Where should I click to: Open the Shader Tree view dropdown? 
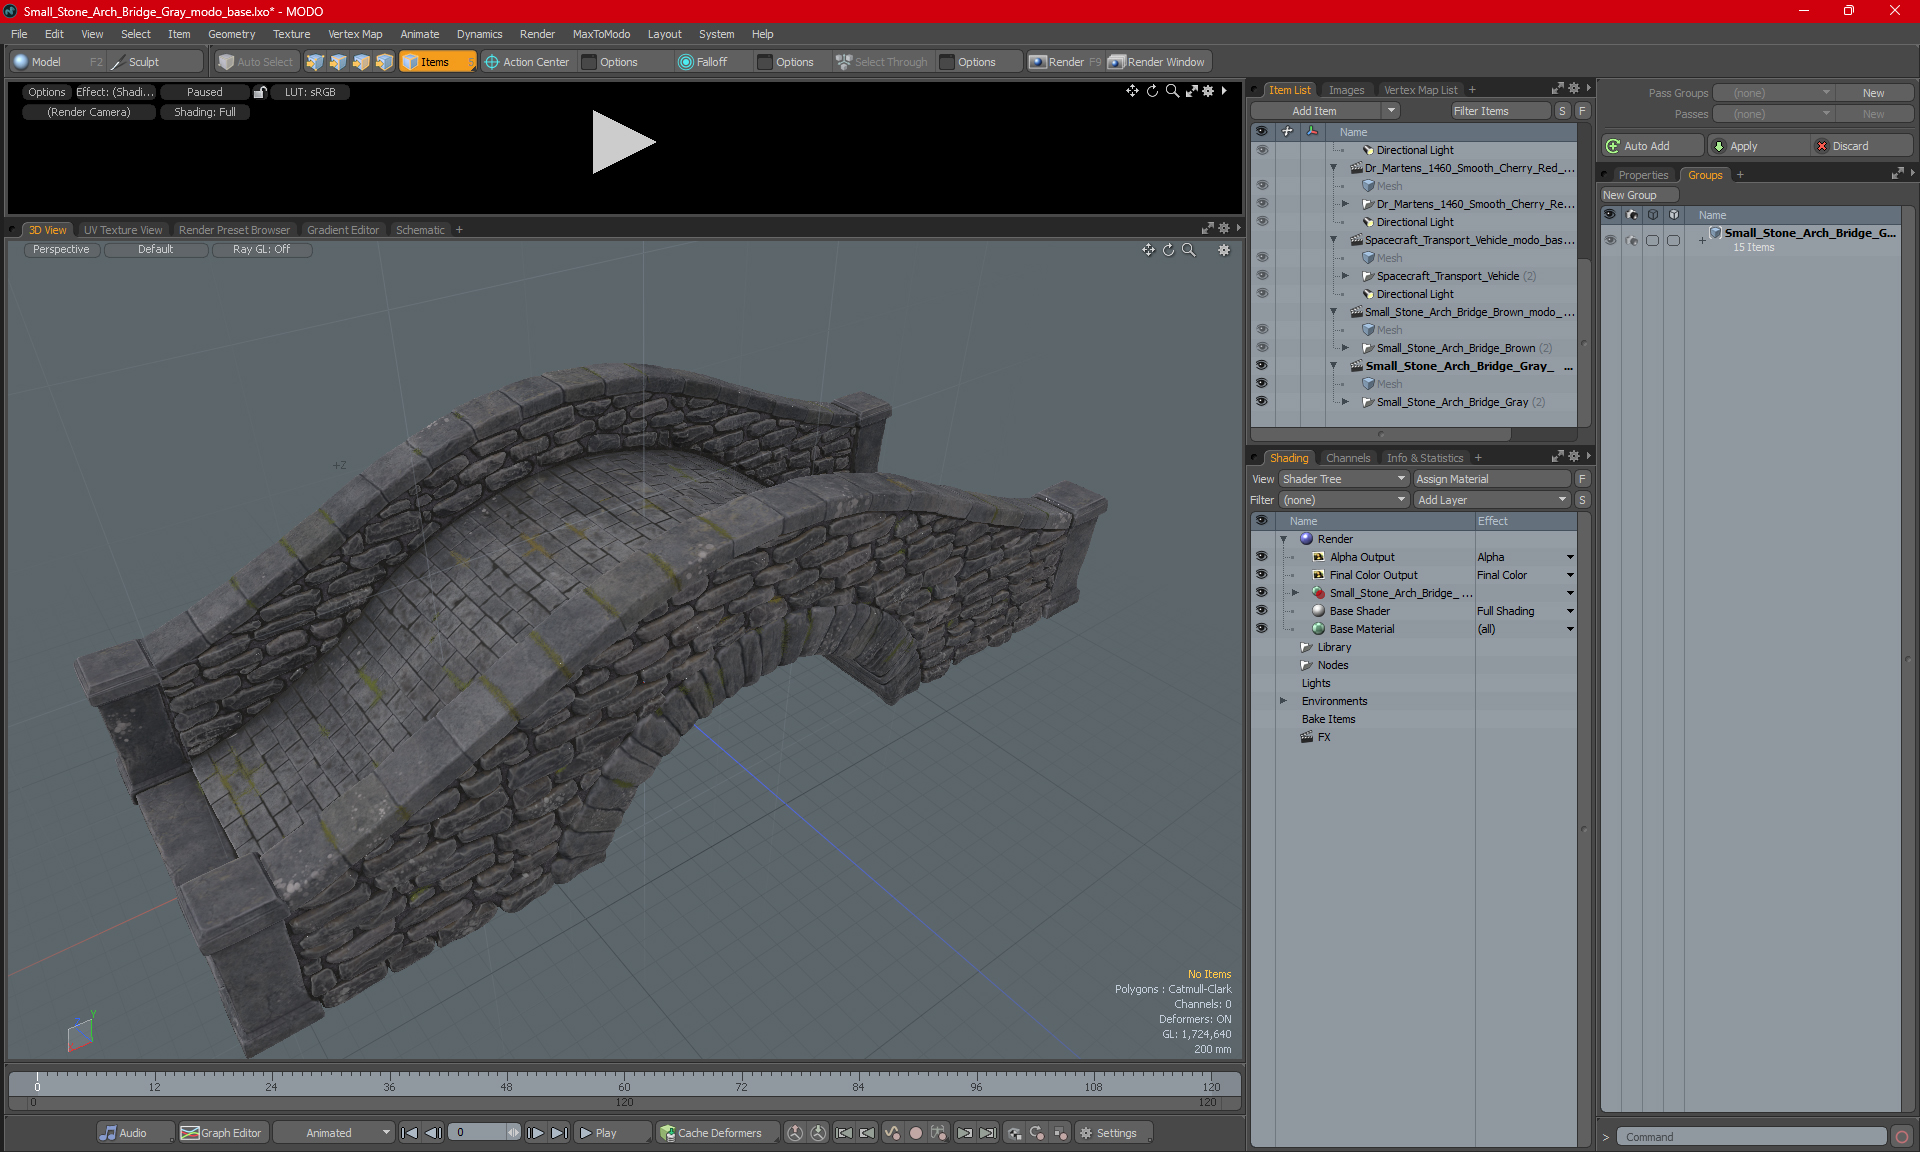(x=1344, y=479)
